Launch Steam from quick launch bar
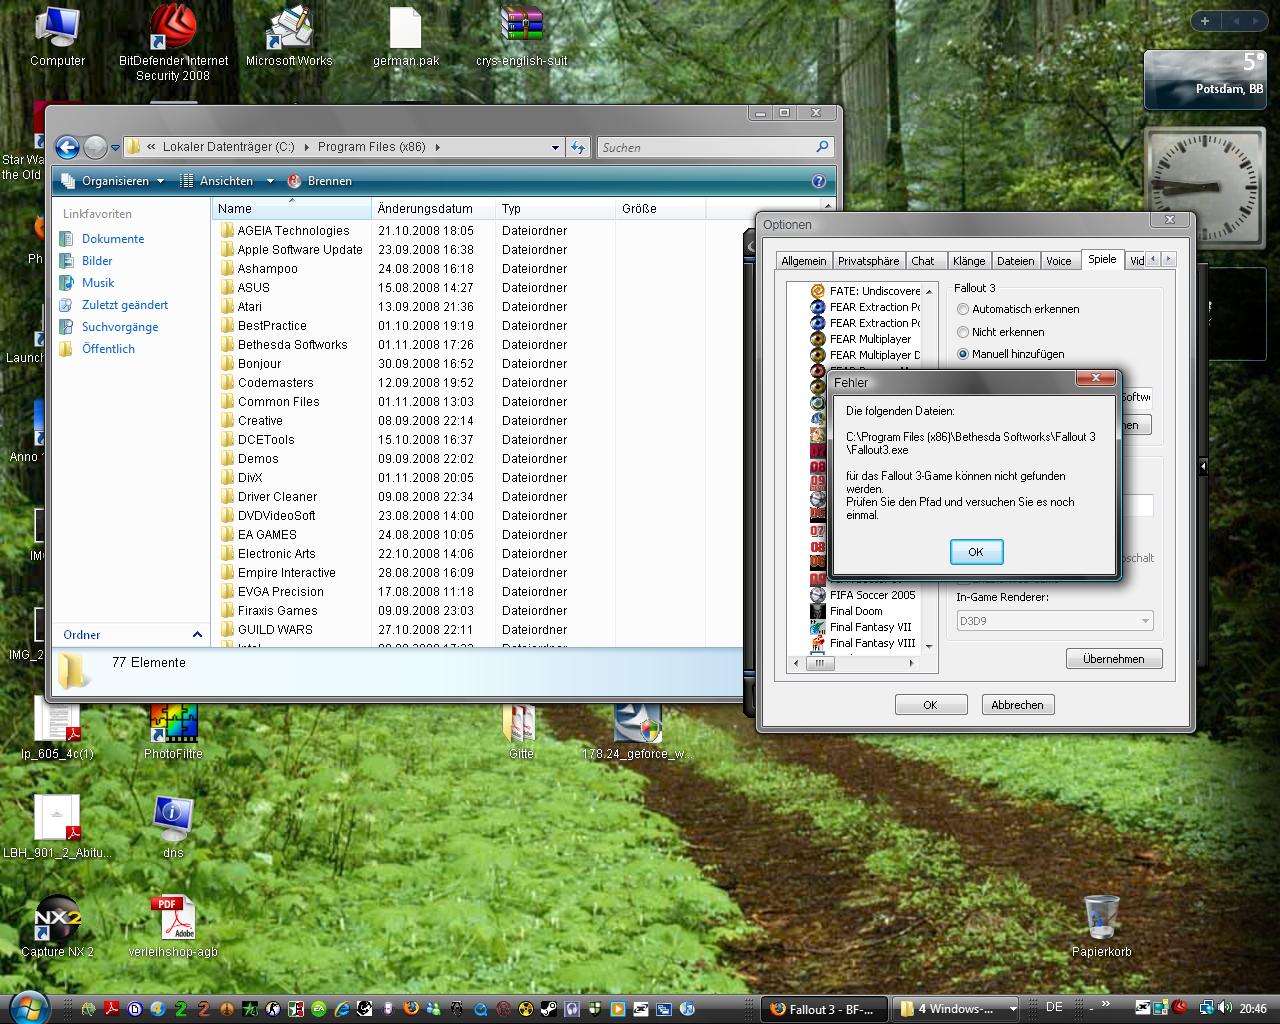This screenshot has width=1280, height=1024. tap(549, 1009)
